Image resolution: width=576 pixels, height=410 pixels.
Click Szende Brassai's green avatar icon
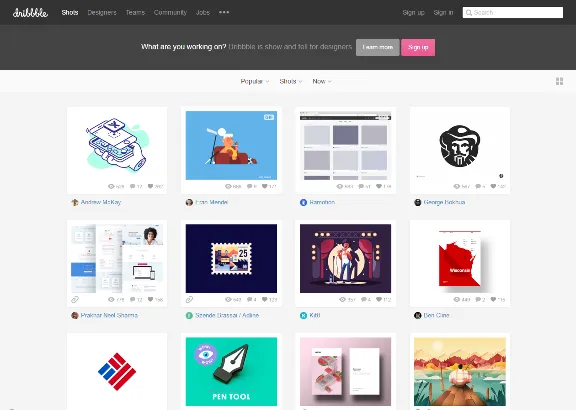click(189, 316)
